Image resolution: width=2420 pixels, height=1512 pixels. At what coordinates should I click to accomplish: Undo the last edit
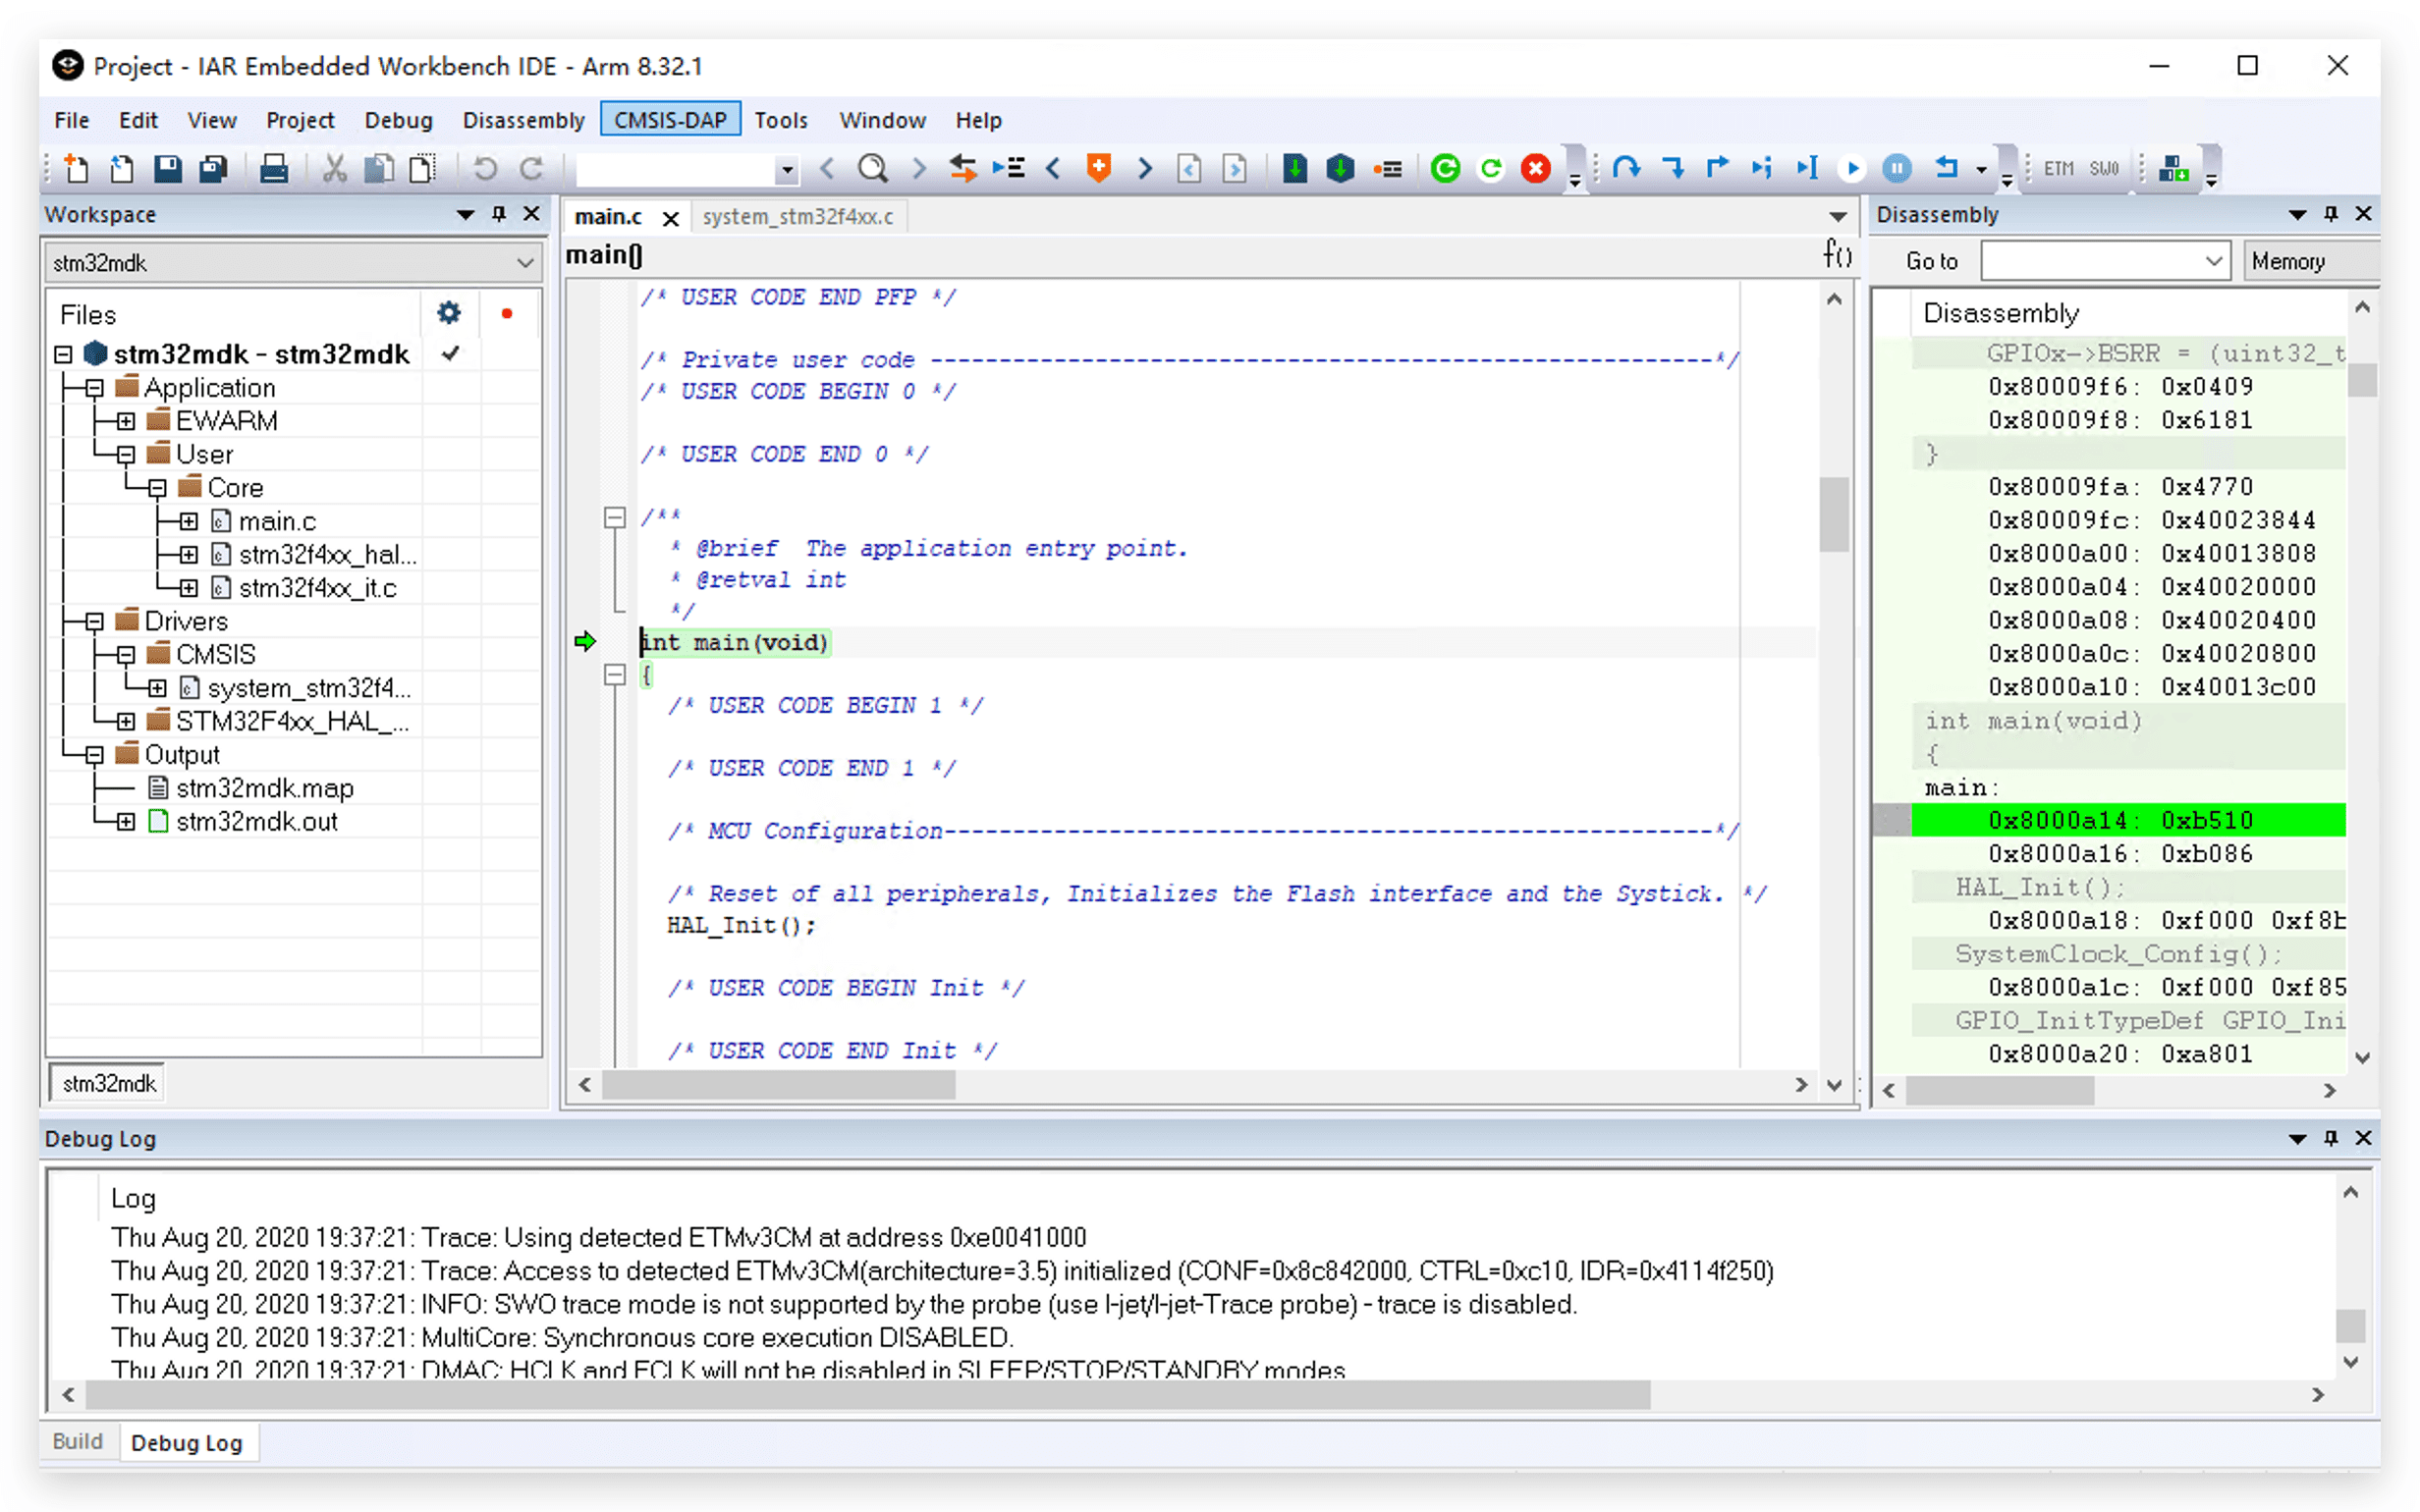[x=485, y=168]
